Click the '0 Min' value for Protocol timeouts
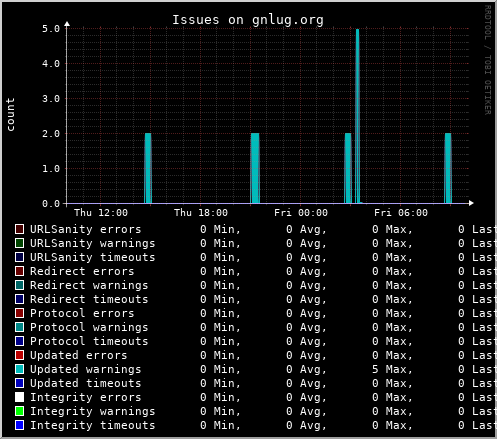The width and height of the screenshot is (497, 439). tap(220, 341)
